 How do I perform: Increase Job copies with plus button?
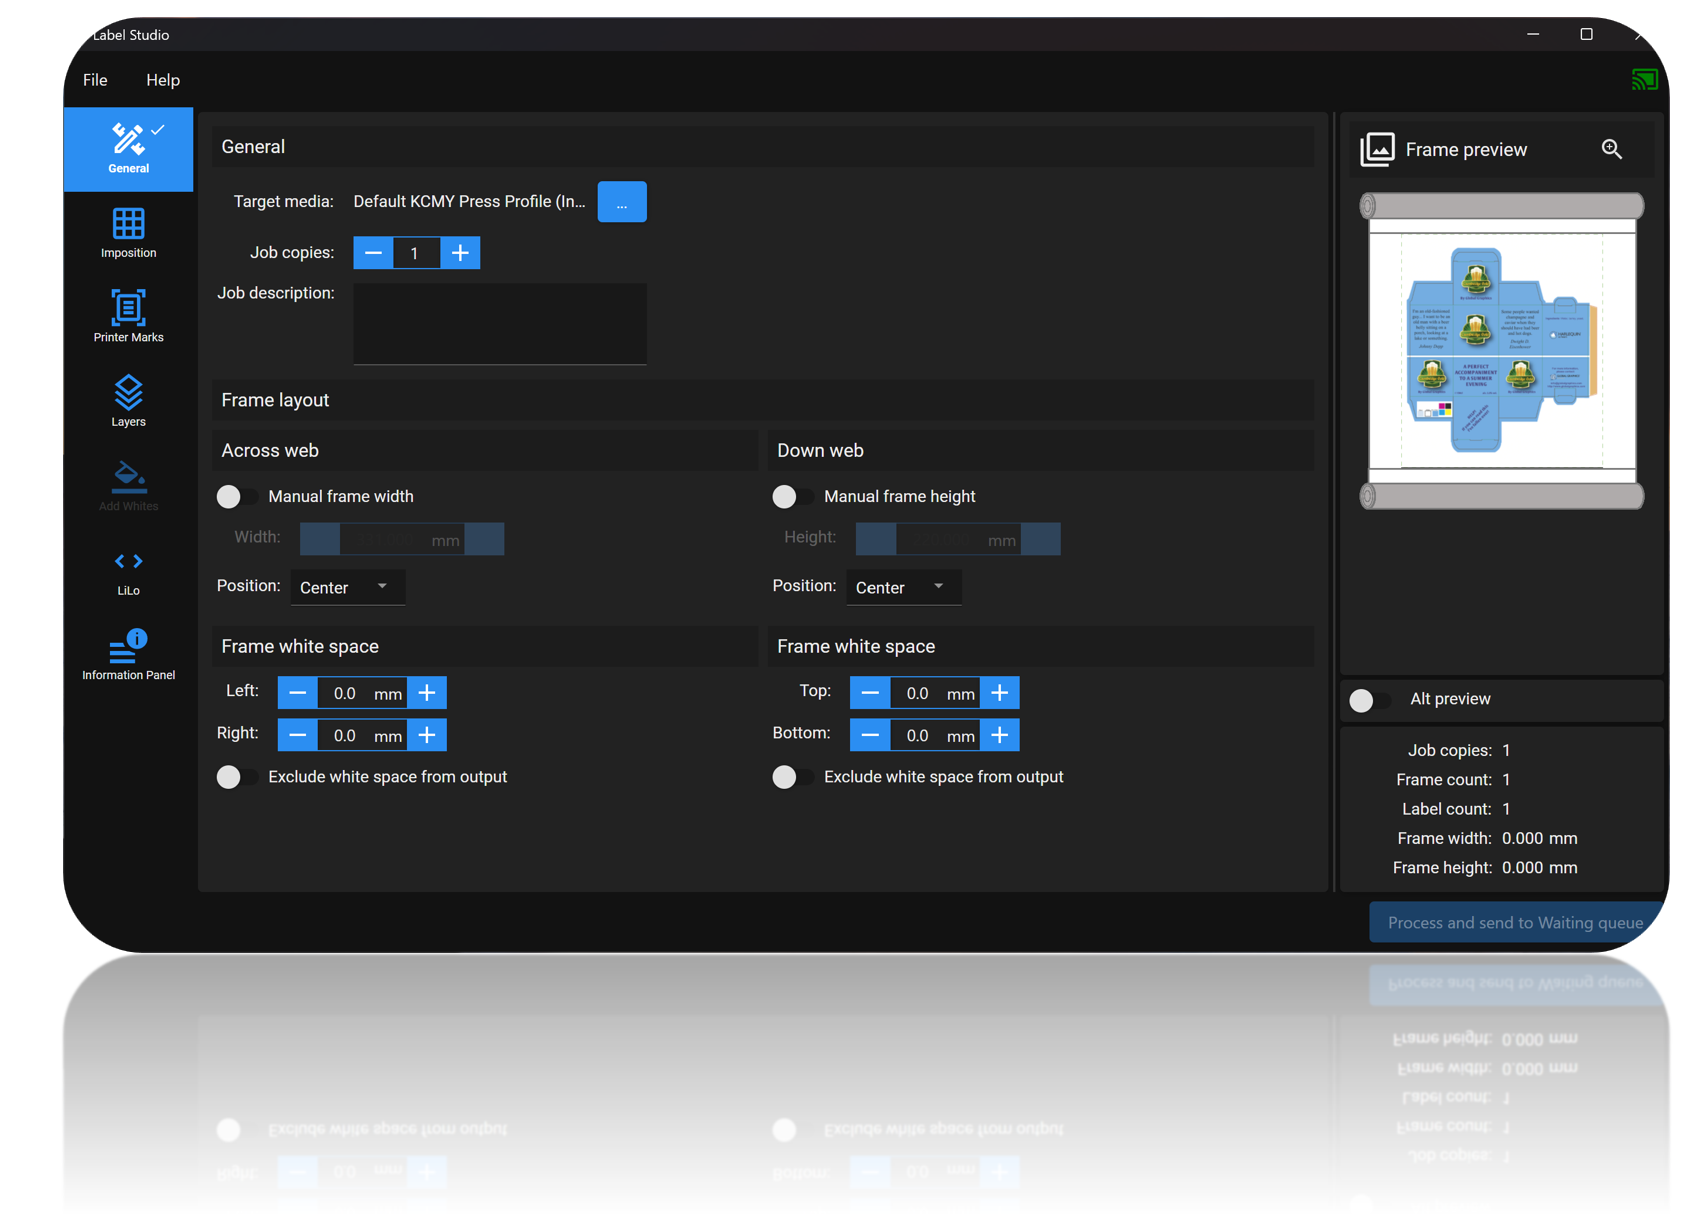click(x=460, y=253)
